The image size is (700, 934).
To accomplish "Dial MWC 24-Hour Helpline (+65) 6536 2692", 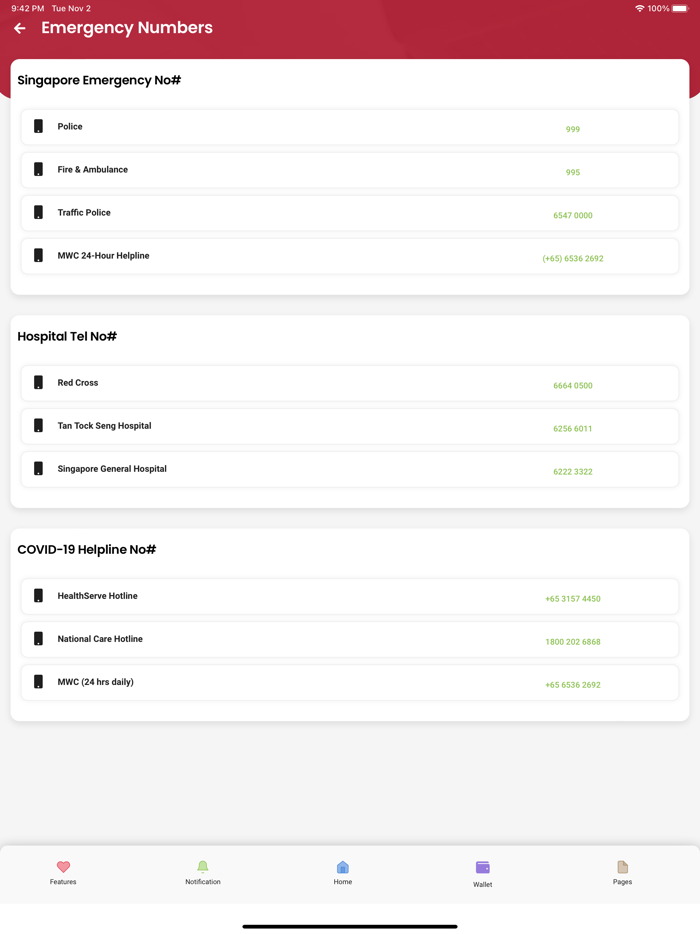I will pyautogui.click(x=573, y=259).
